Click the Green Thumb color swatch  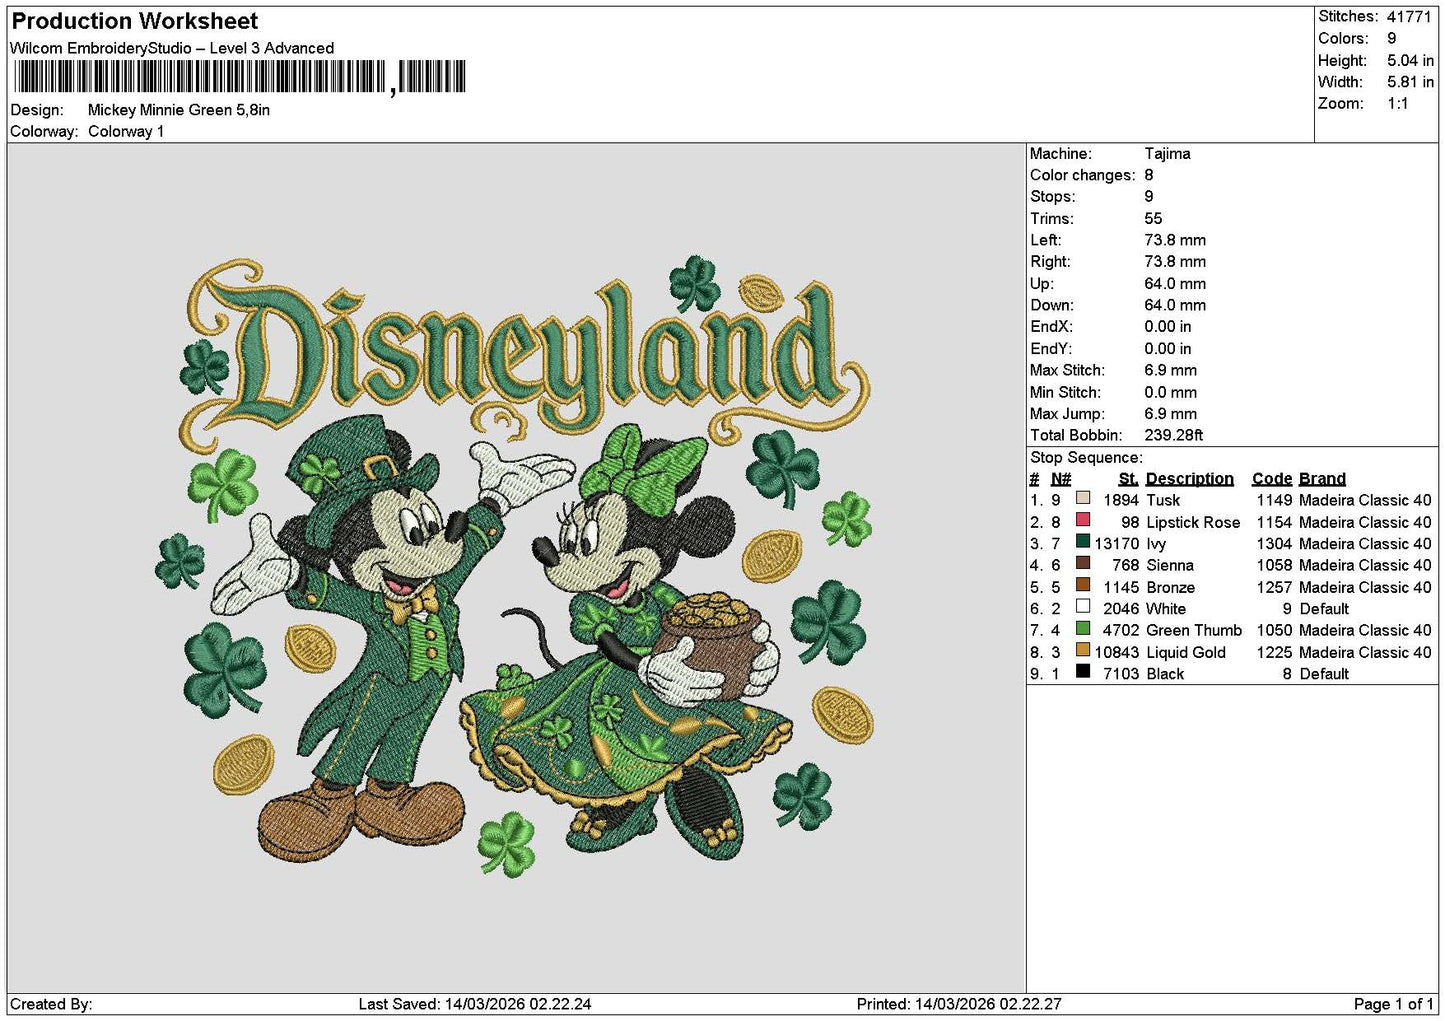click(x=1083, y=628)
